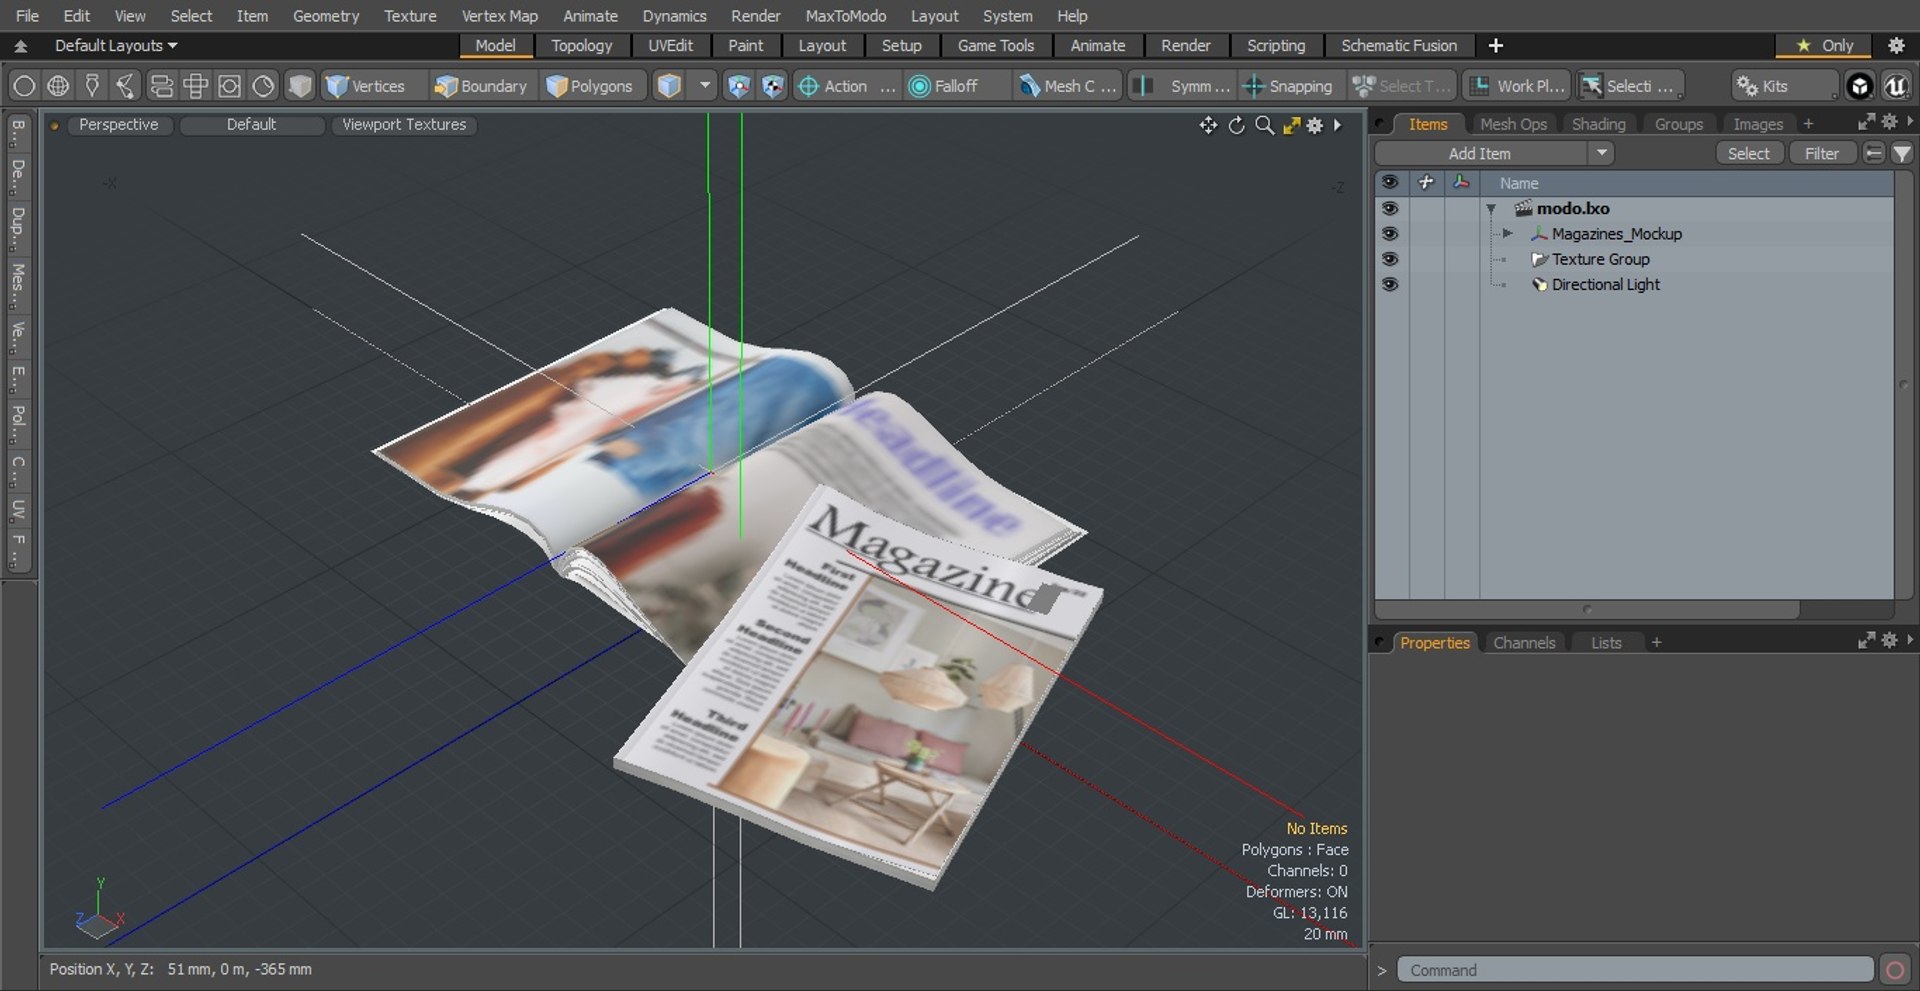Click the viewport rotate icon
The width and height of the screenshot is (1920, 991).
(1236, 125)
